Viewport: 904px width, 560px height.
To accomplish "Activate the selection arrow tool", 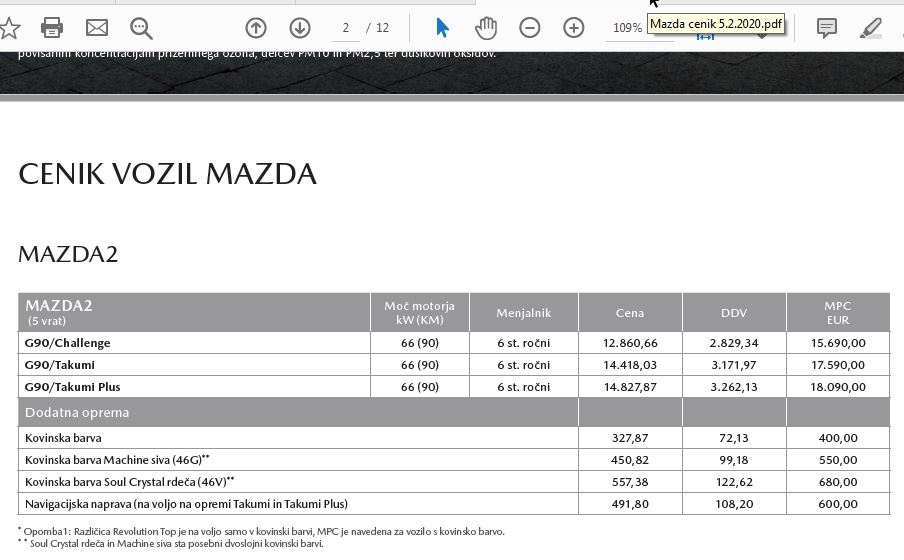I will tap(442, 28).
